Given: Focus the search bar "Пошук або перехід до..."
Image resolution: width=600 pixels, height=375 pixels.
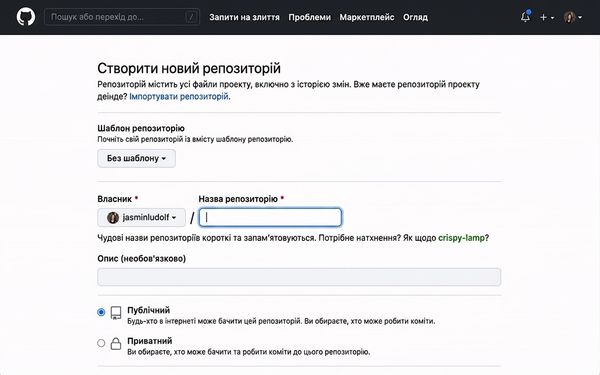Looking at the screenshot, I should (x=122, y=17).
